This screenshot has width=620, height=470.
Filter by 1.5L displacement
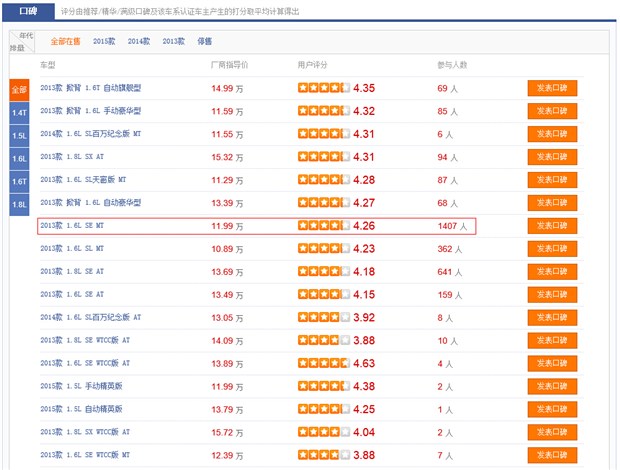click(19, 135)
